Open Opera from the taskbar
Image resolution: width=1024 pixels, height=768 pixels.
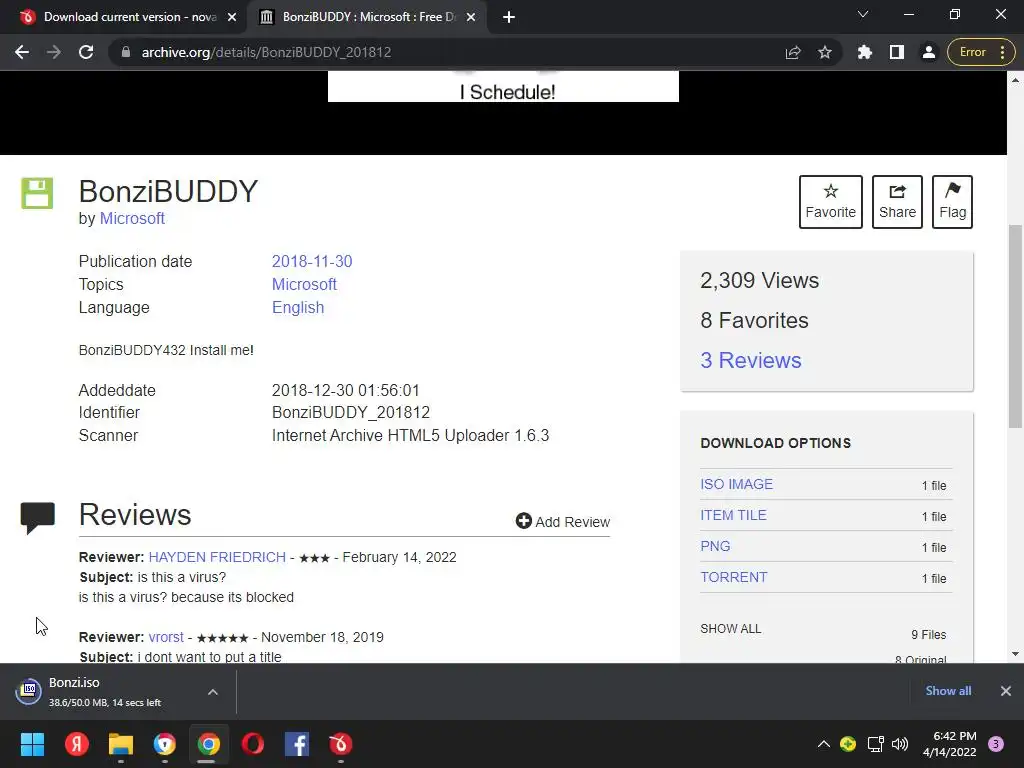pos(253,744)
